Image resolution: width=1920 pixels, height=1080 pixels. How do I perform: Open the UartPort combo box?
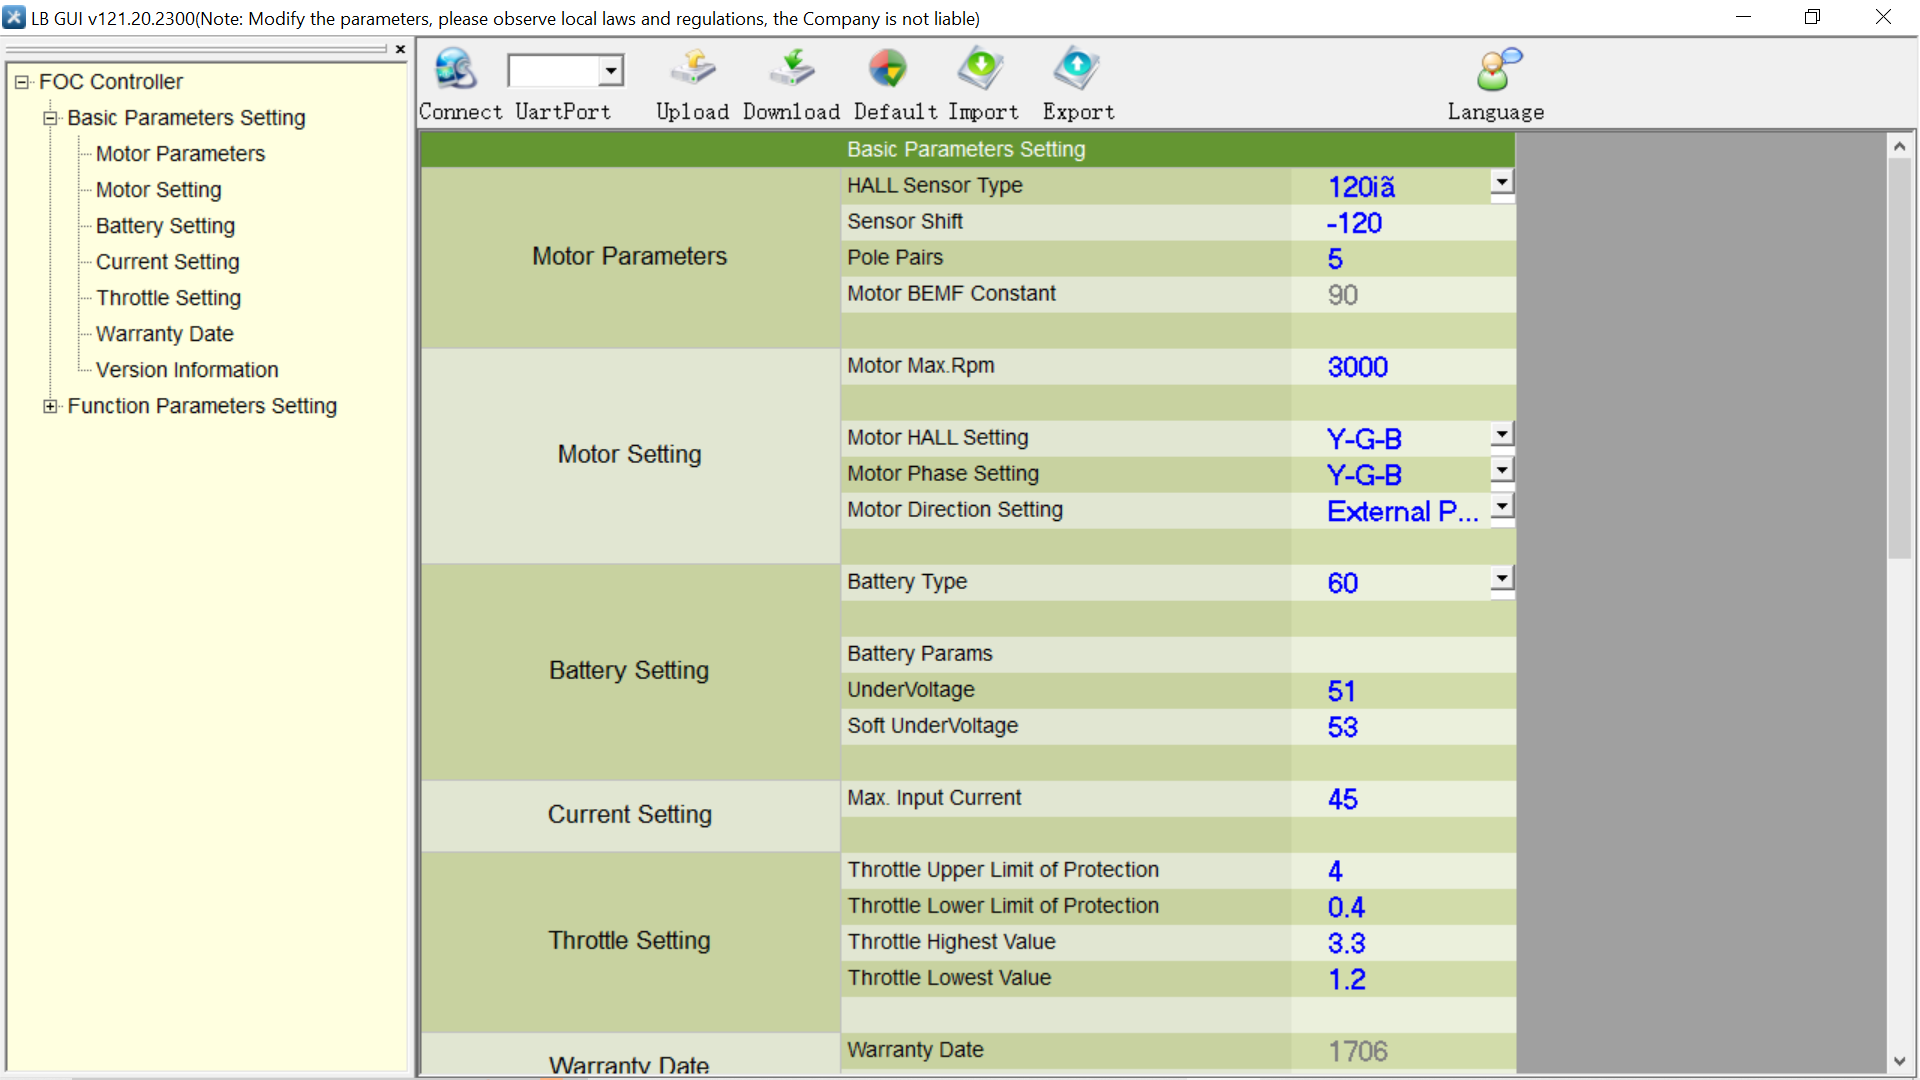(x=610, y=71)
